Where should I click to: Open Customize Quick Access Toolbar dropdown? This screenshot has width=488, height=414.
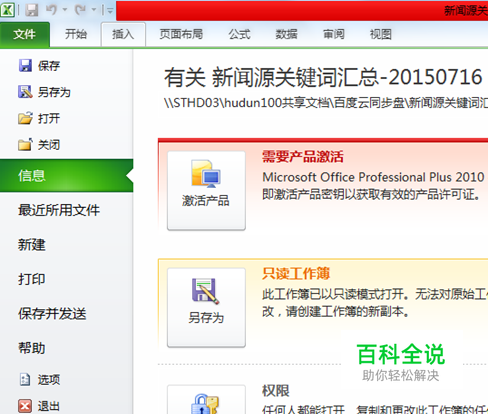point(109,11)
